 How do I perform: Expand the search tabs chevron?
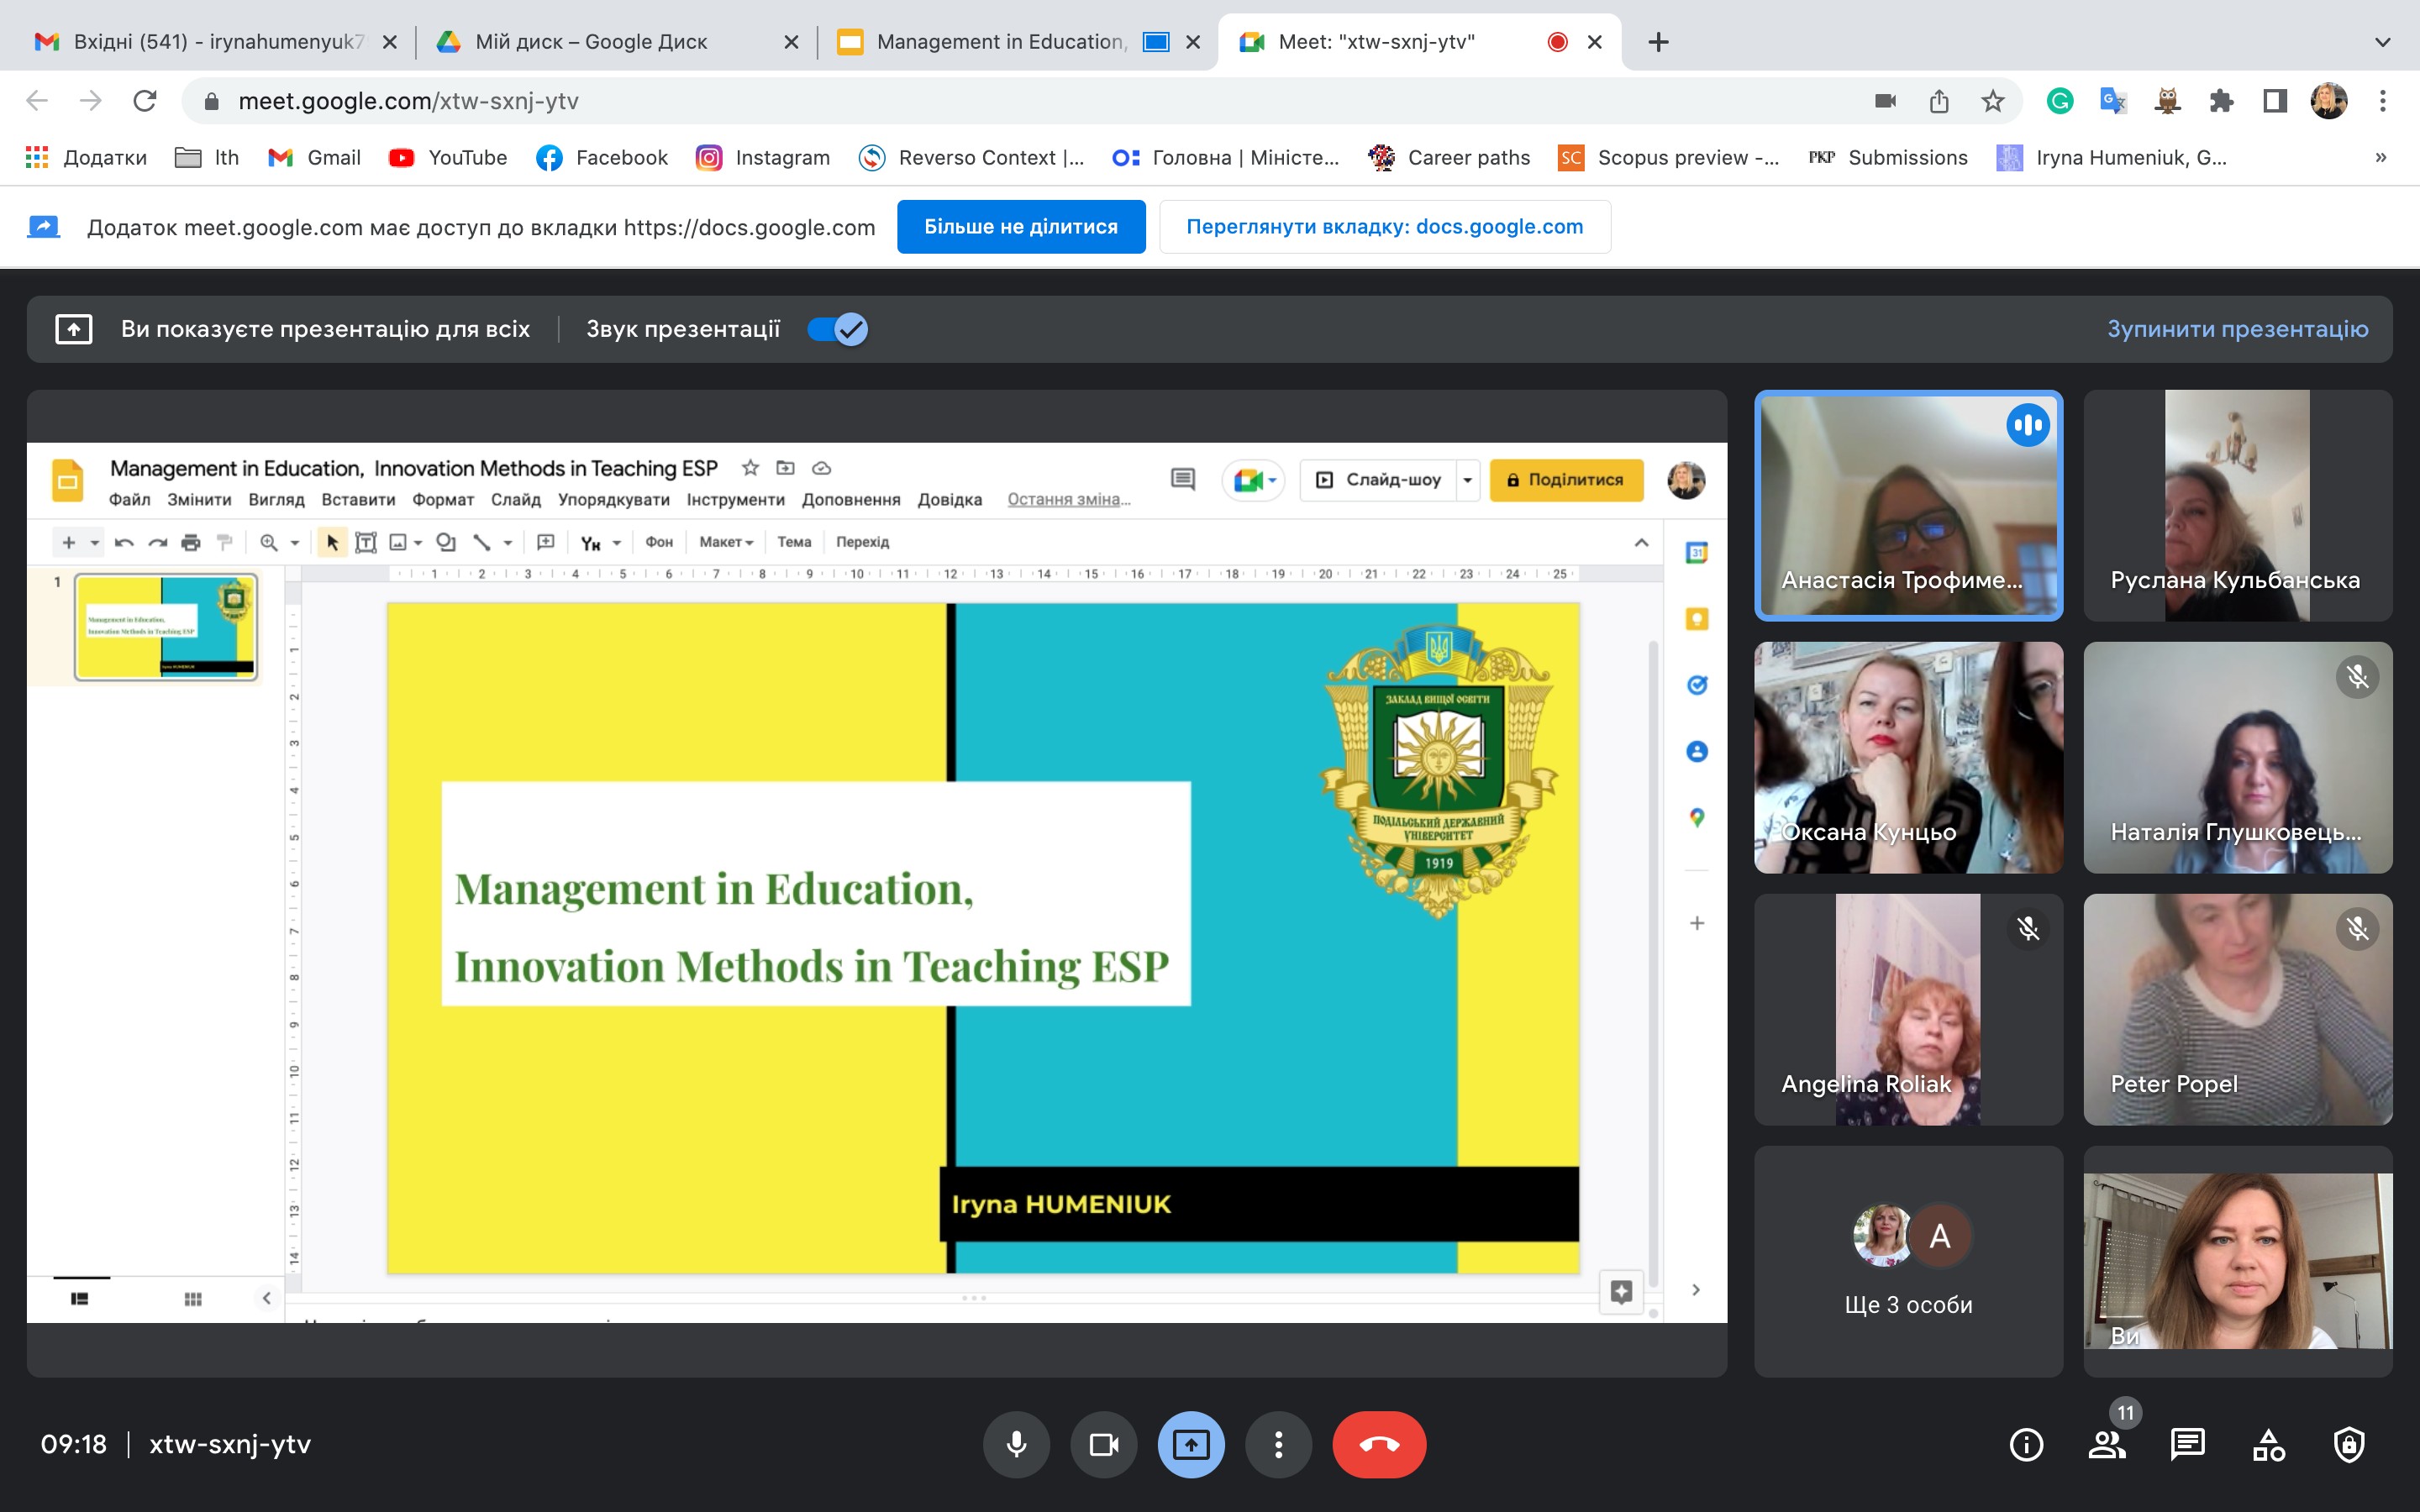click(2382, 42)
